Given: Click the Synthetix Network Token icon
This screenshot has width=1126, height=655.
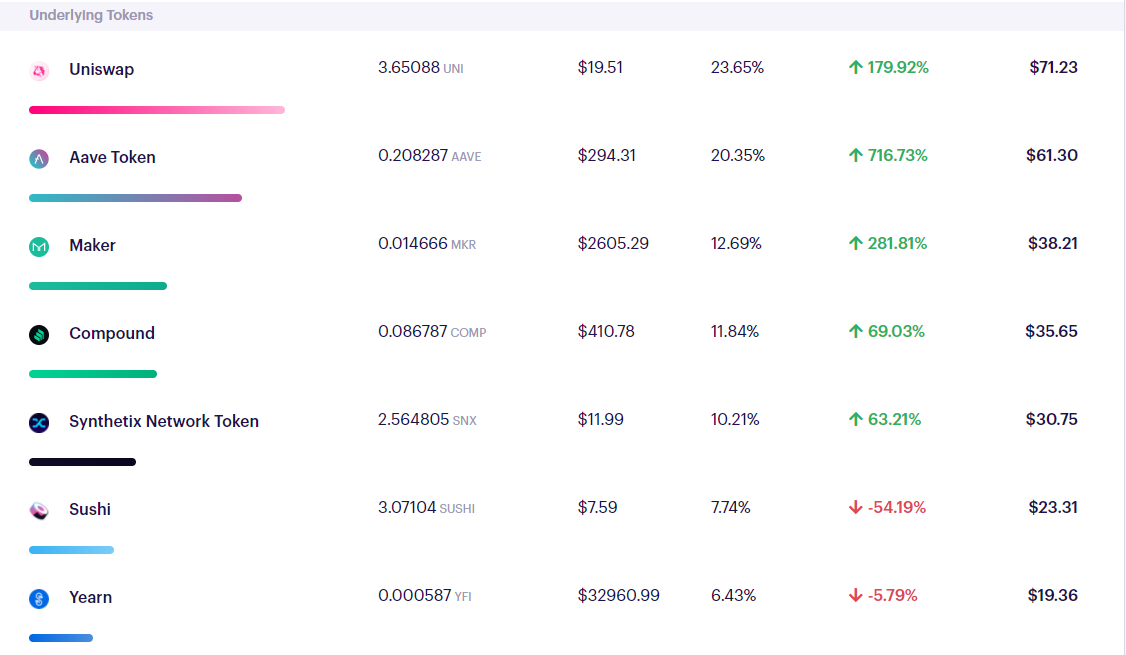Looking at the screenshot, I should 39,423.
